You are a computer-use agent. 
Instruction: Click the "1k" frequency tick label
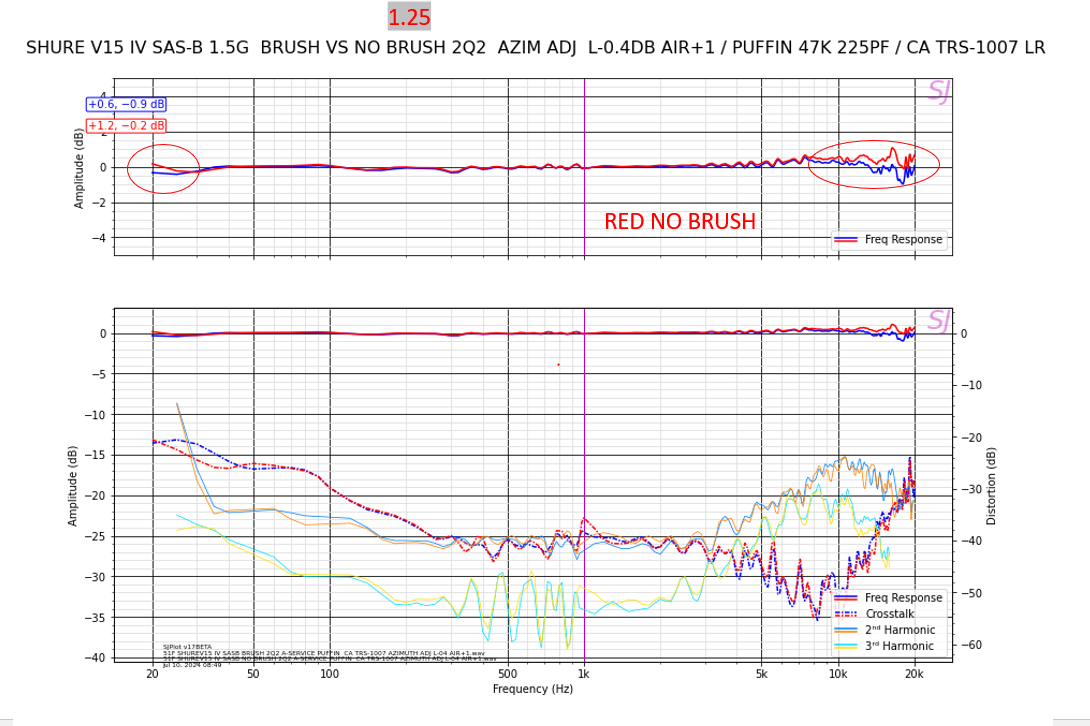pyautogui.click(x=584, y=673)
